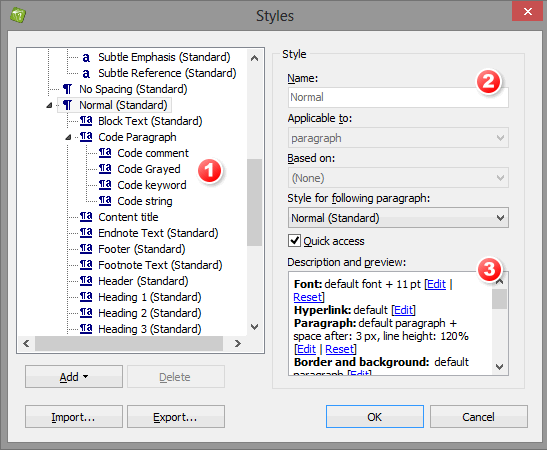This screenshot has width=547, height=450.
Task: Click the style icon beside Heading 3
Action: [86, 329]
